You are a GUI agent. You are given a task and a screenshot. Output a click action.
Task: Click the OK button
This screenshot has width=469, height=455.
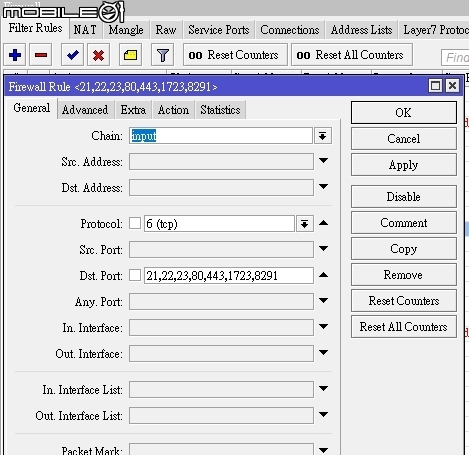(x=404, y=113)
